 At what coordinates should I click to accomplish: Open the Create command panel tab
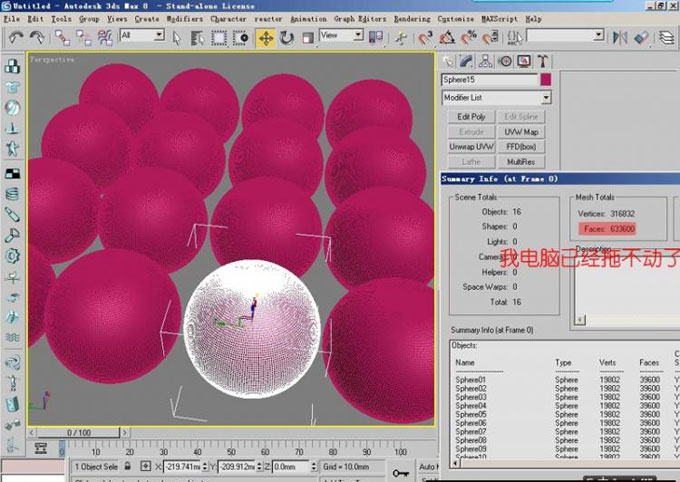(449, 60)
